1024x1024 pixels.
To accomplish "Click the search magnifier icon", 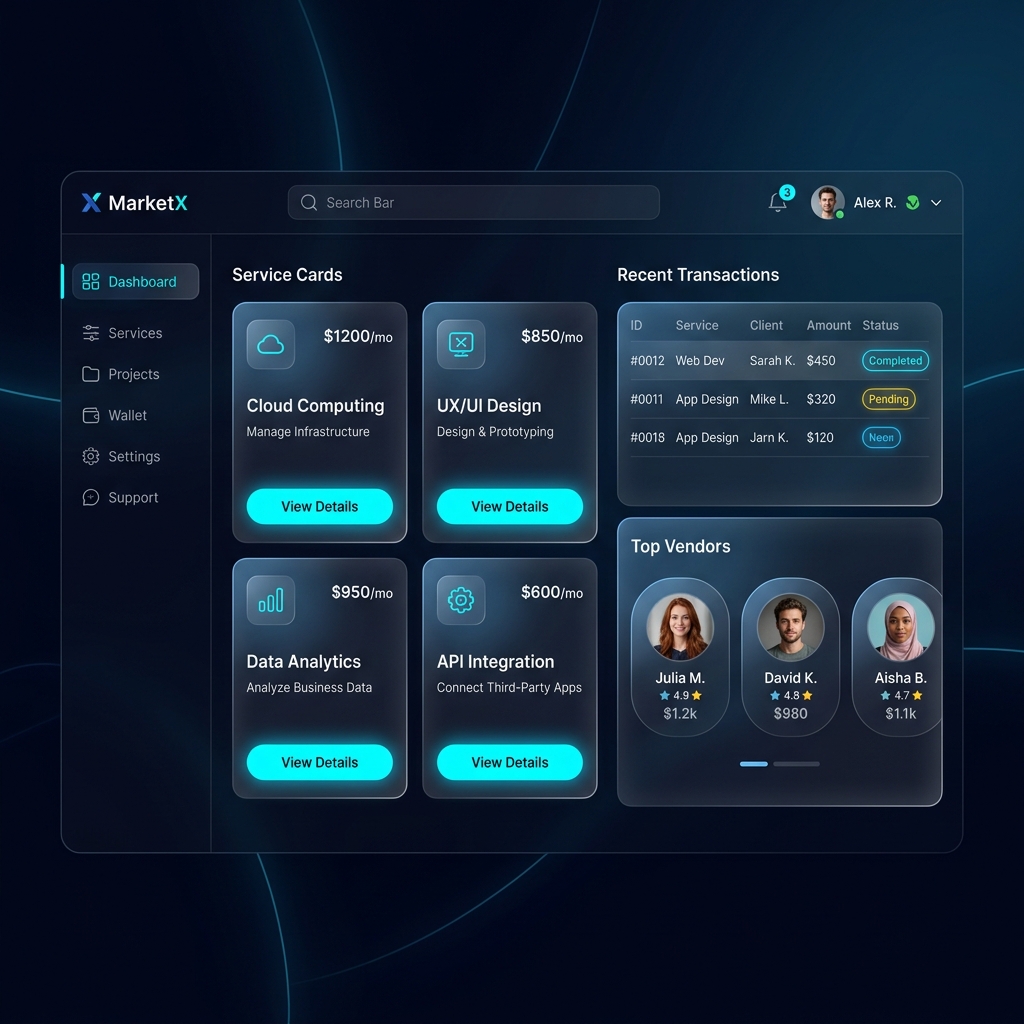I will tap(309, 202).
